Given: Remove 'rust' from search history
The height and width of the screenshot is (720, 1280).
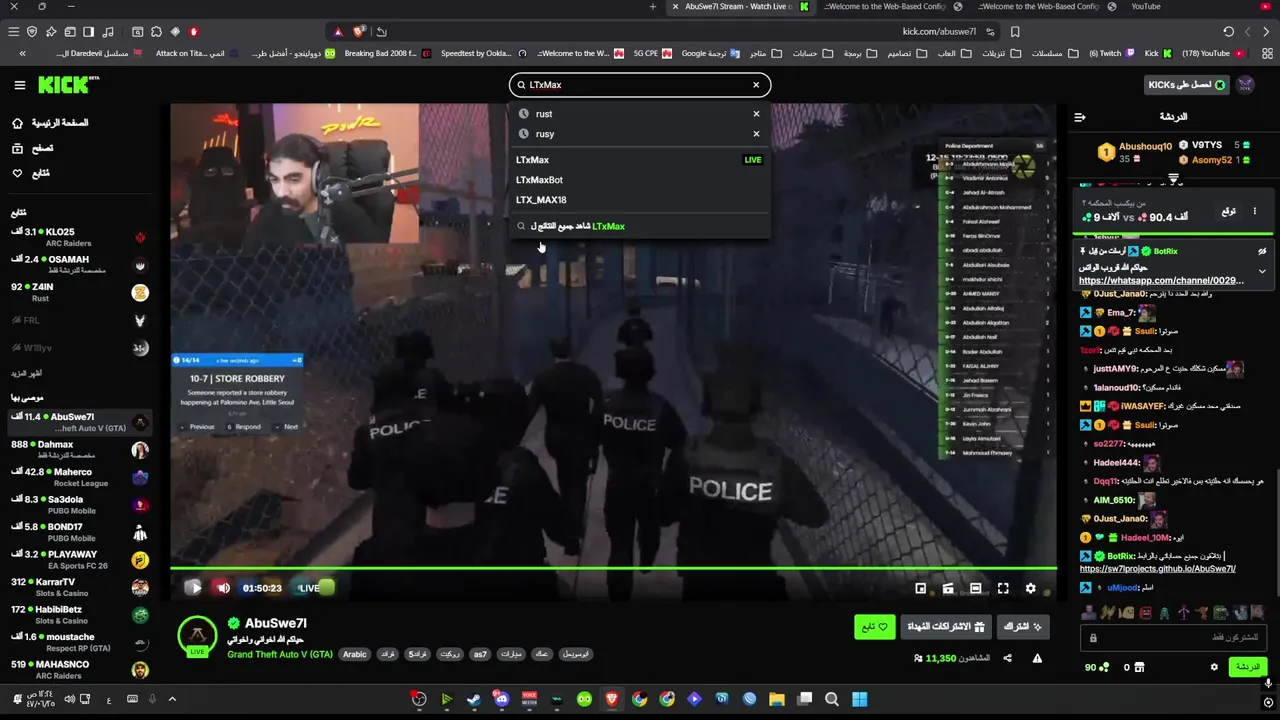Looking at the screenshot, I should [x=756, y=114].
